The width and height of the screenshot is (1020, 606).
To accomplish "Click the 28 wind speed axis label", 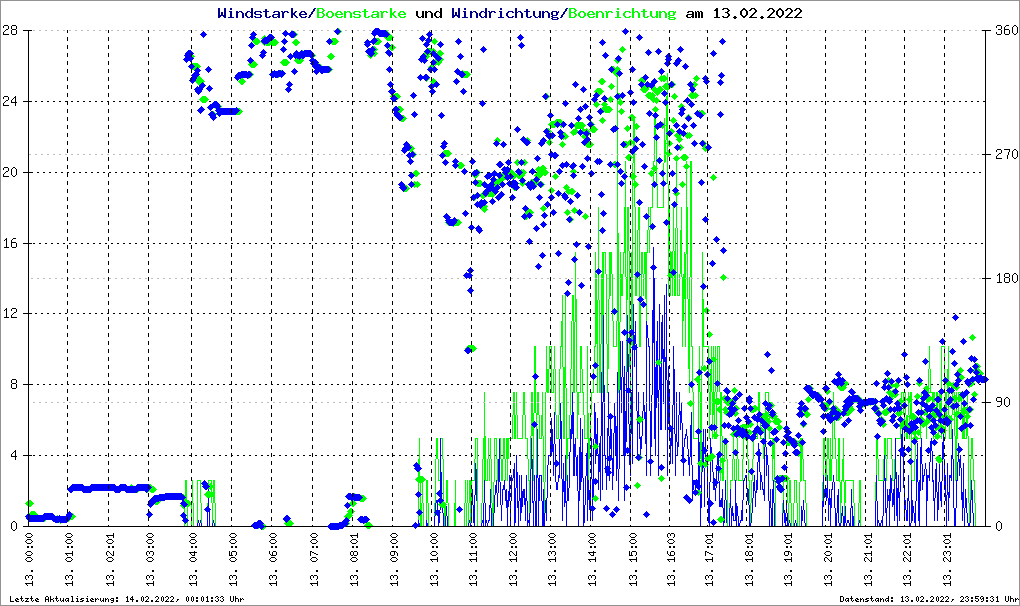I will tap(12, 31).
